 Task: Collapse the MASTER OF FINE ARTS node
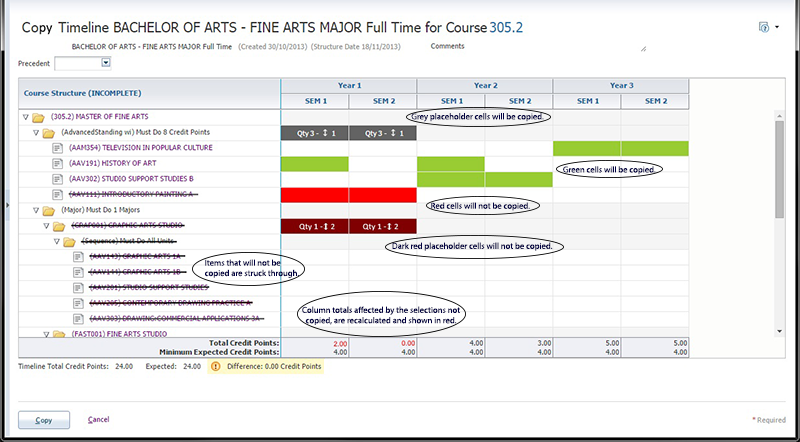click(25, 117)
